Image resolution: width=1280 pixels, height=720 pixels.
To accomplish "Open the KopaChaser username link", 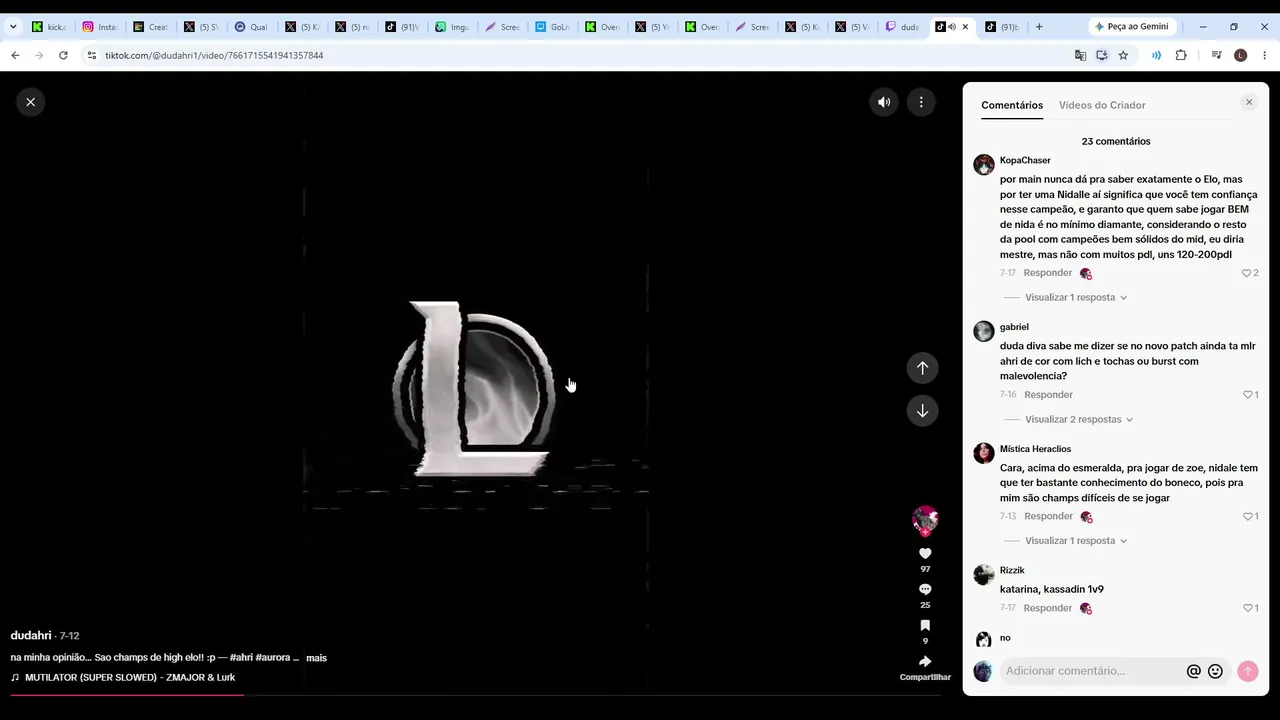I will (x=1025, y=160).
